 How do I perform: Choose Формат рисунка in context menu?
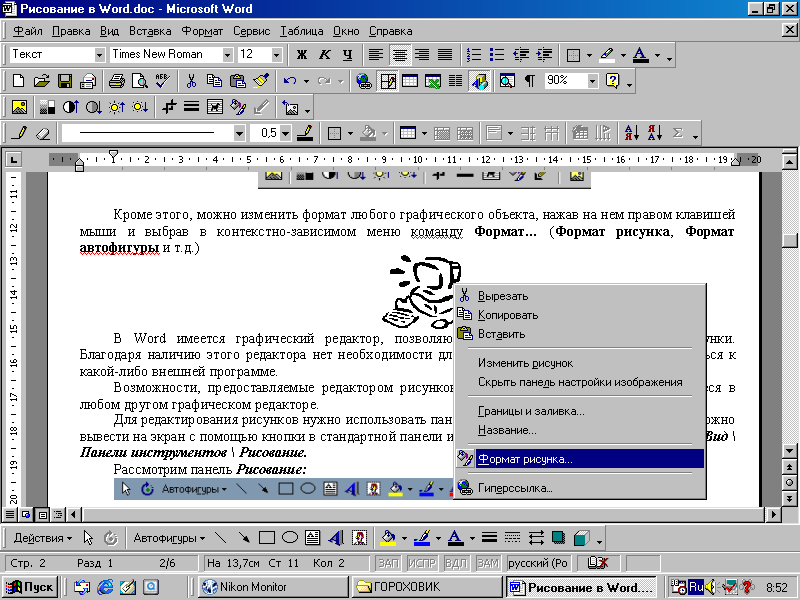pyautogui.click(x=580, y=459)
